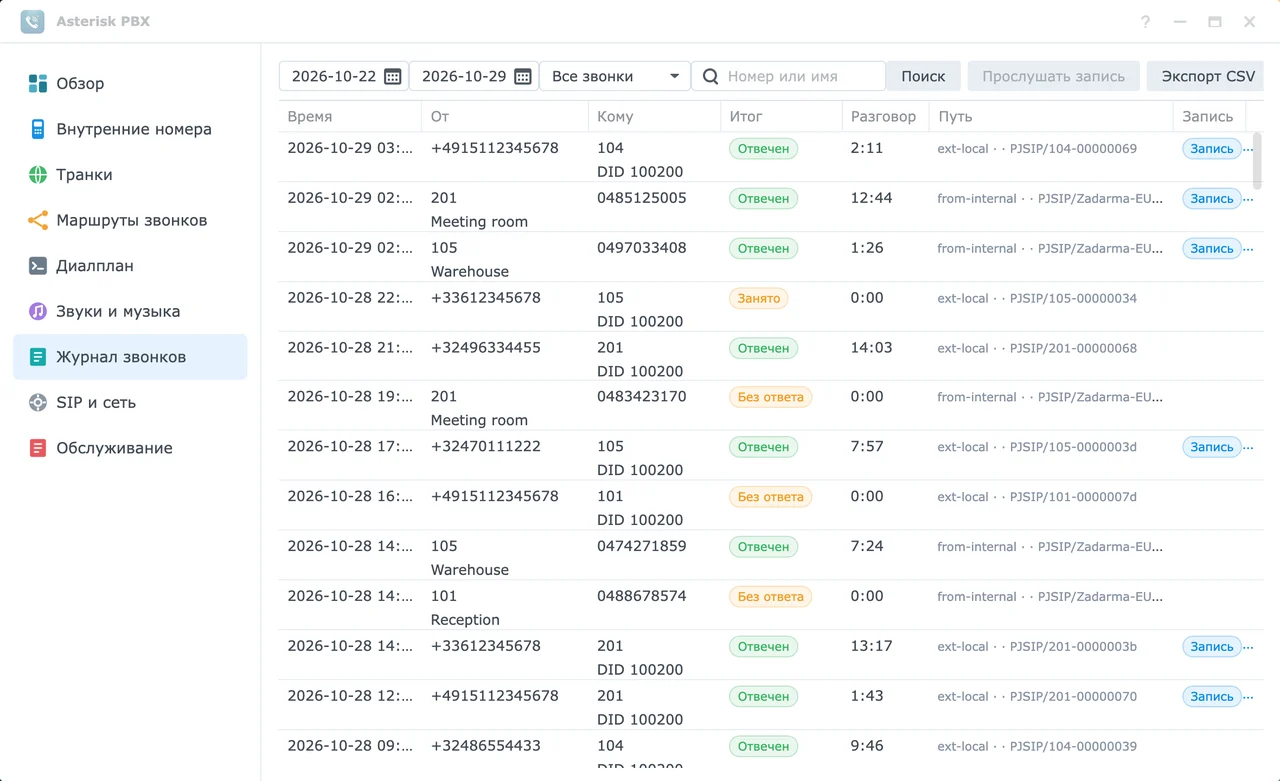This screenshot has height=781, width=1280.
Task: Click the call log vertical scrollbar
Action: pos(1257,160)
